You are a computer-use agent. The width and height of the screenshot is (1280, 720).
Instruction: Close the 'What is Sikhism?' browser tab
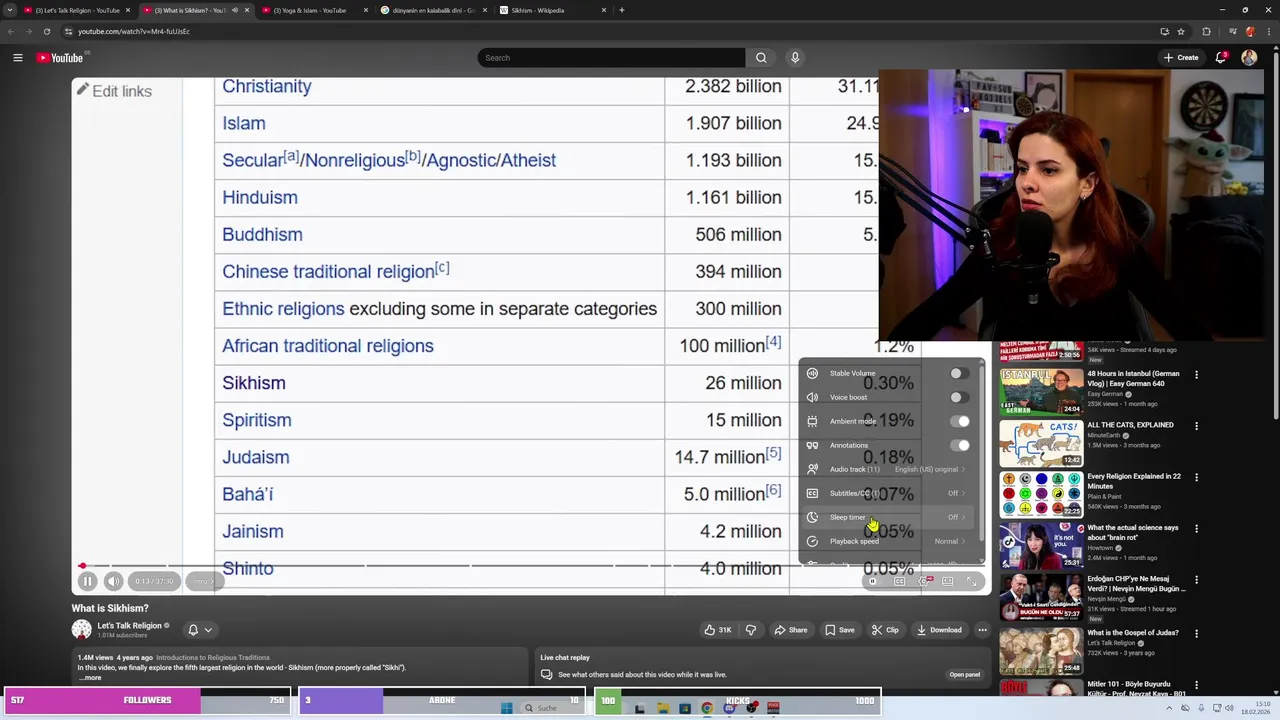point(247,10)
